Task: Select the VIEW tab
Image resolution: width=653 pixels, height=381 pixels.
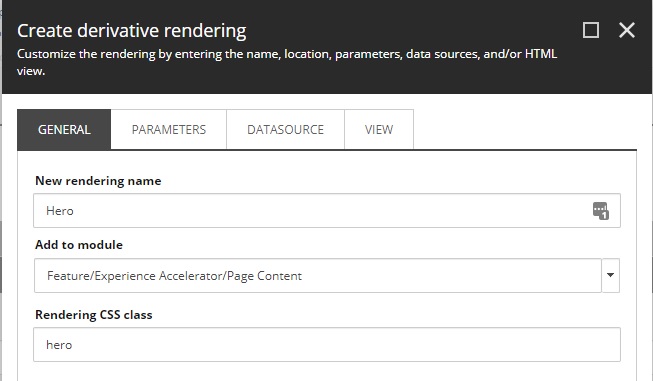Action: (x=379, y=129)
